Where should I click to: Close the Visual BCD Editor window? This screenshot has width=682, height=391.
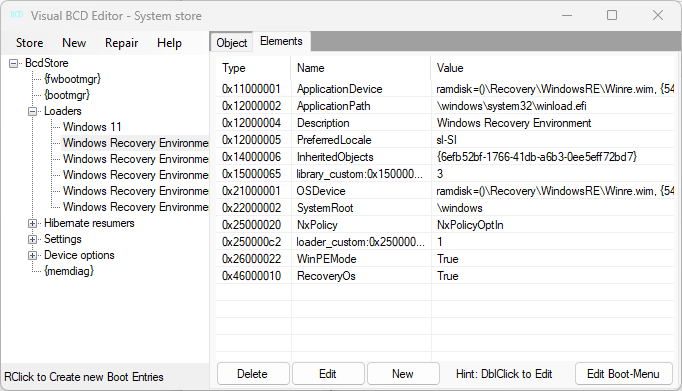point(658,15)
